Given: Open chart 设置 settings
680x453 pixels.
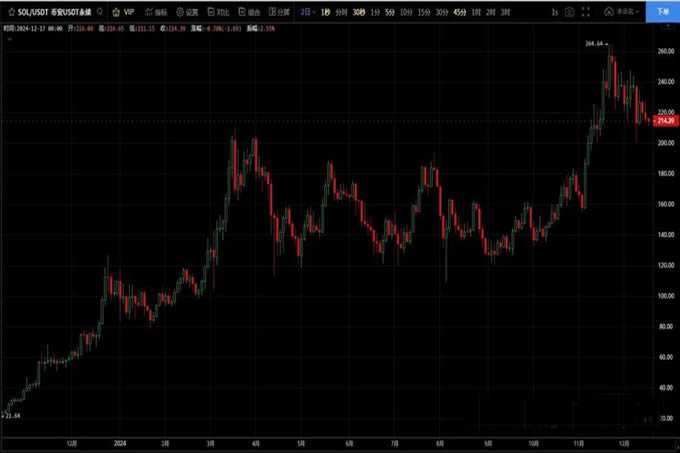Looking at the screenshot, I should coord(187,12).
